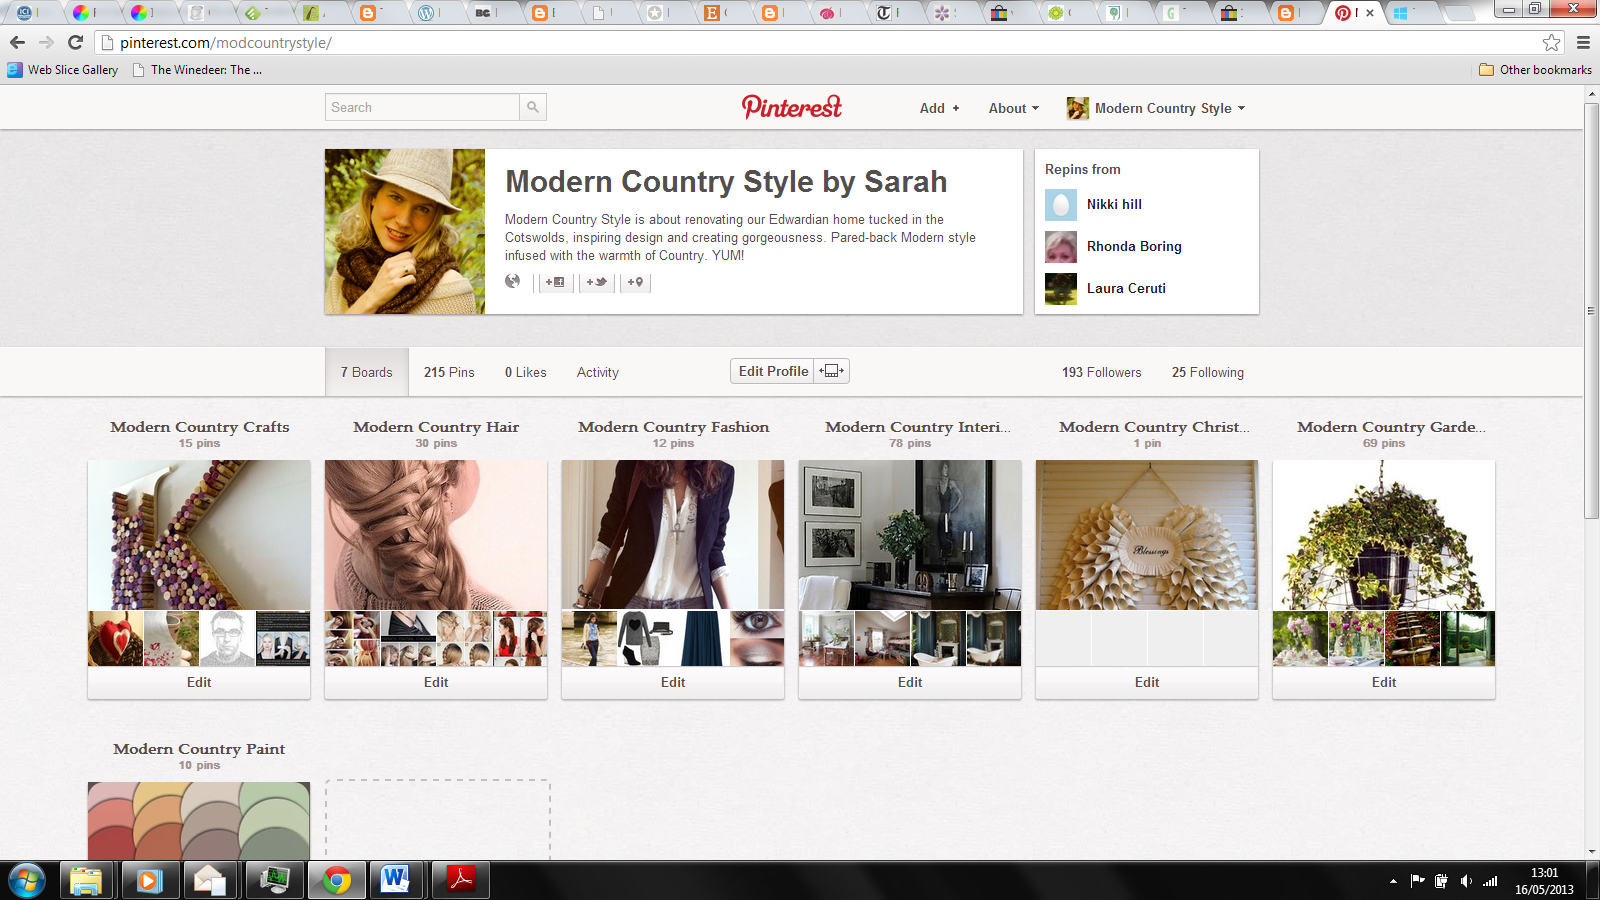Open Adobe Reader from the taskbar
The height and width of the screenshot is (900, 1600).
[460, 880]
